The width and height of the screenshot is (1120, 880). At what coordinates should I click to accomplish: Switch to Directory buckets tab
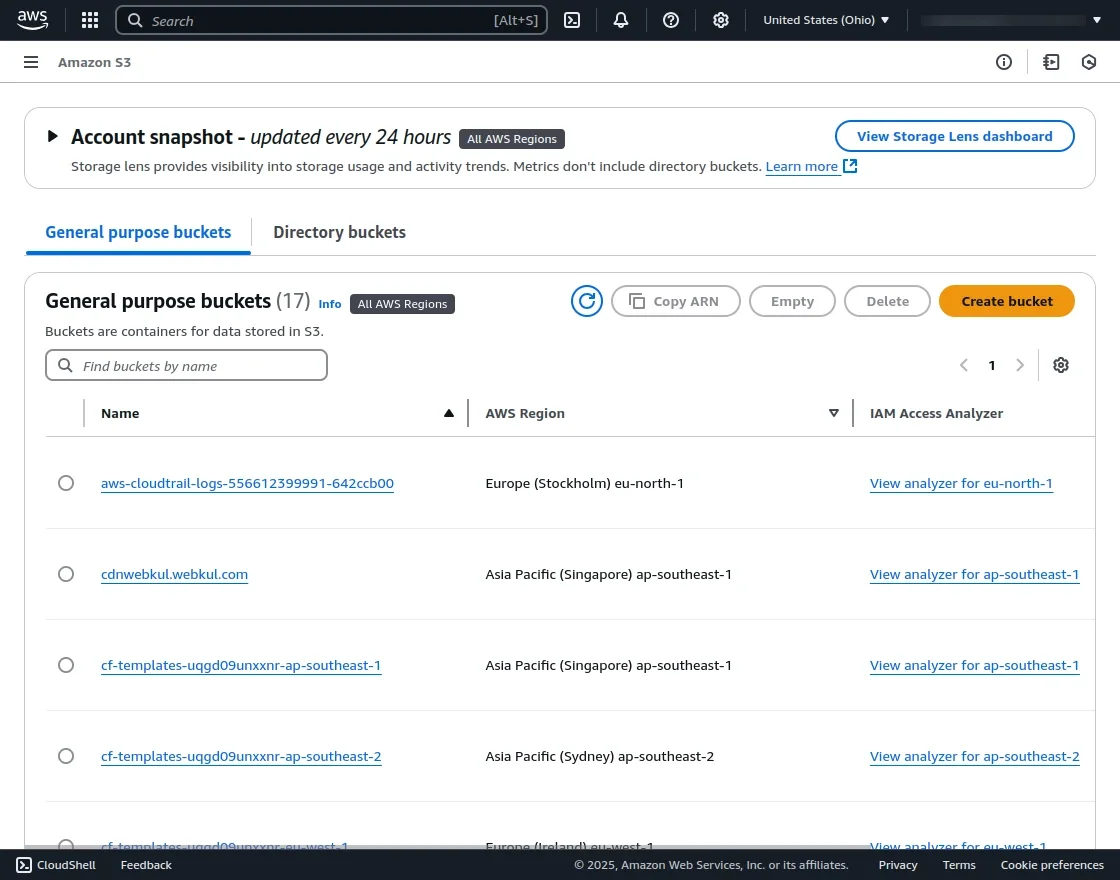click(339, 232)
